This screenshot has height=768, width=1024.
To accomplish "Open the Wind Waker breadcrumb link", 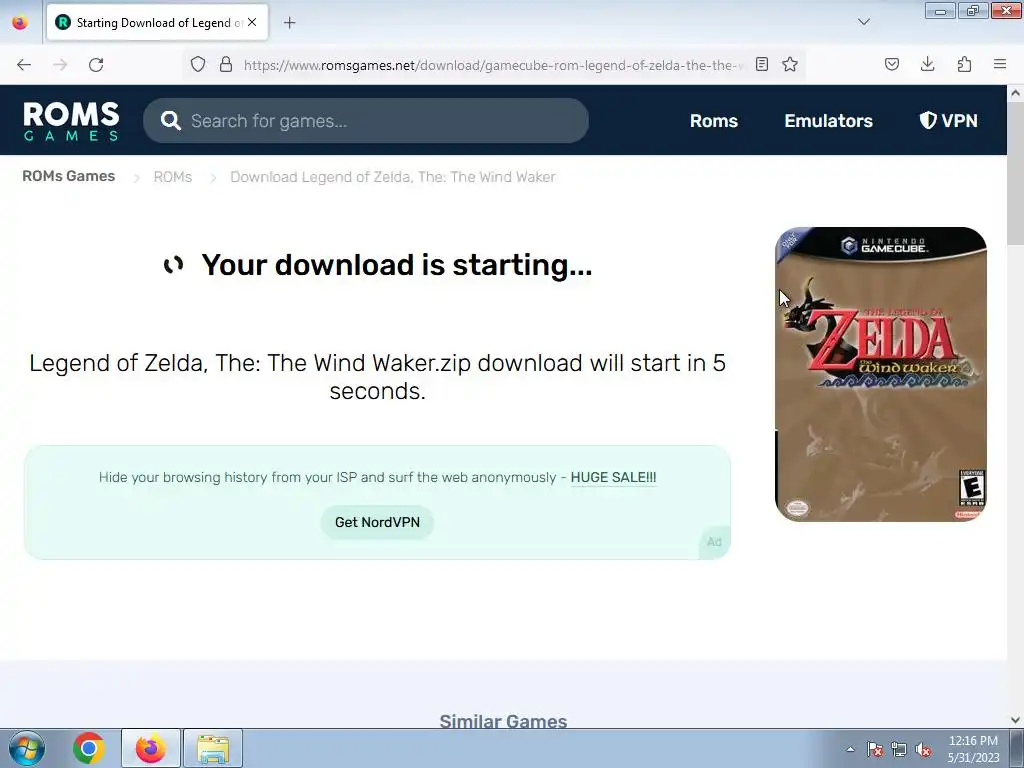I will [x=392, y=177].
